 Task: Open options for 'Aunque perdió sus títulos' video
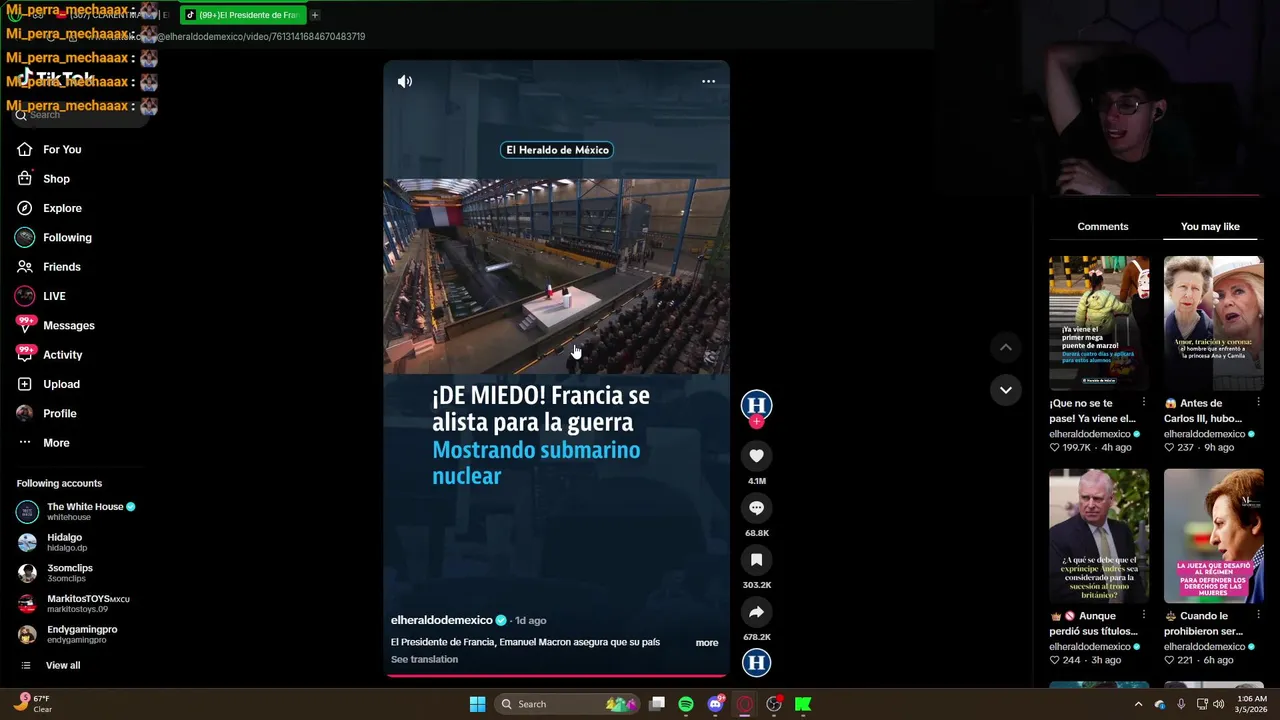[x=1144, y=615]
